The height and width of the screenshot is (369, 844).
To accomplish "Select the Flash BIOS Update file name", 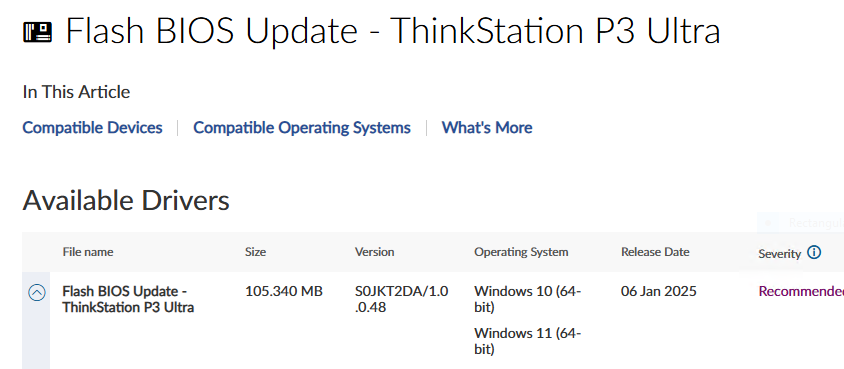I will 128,300.
